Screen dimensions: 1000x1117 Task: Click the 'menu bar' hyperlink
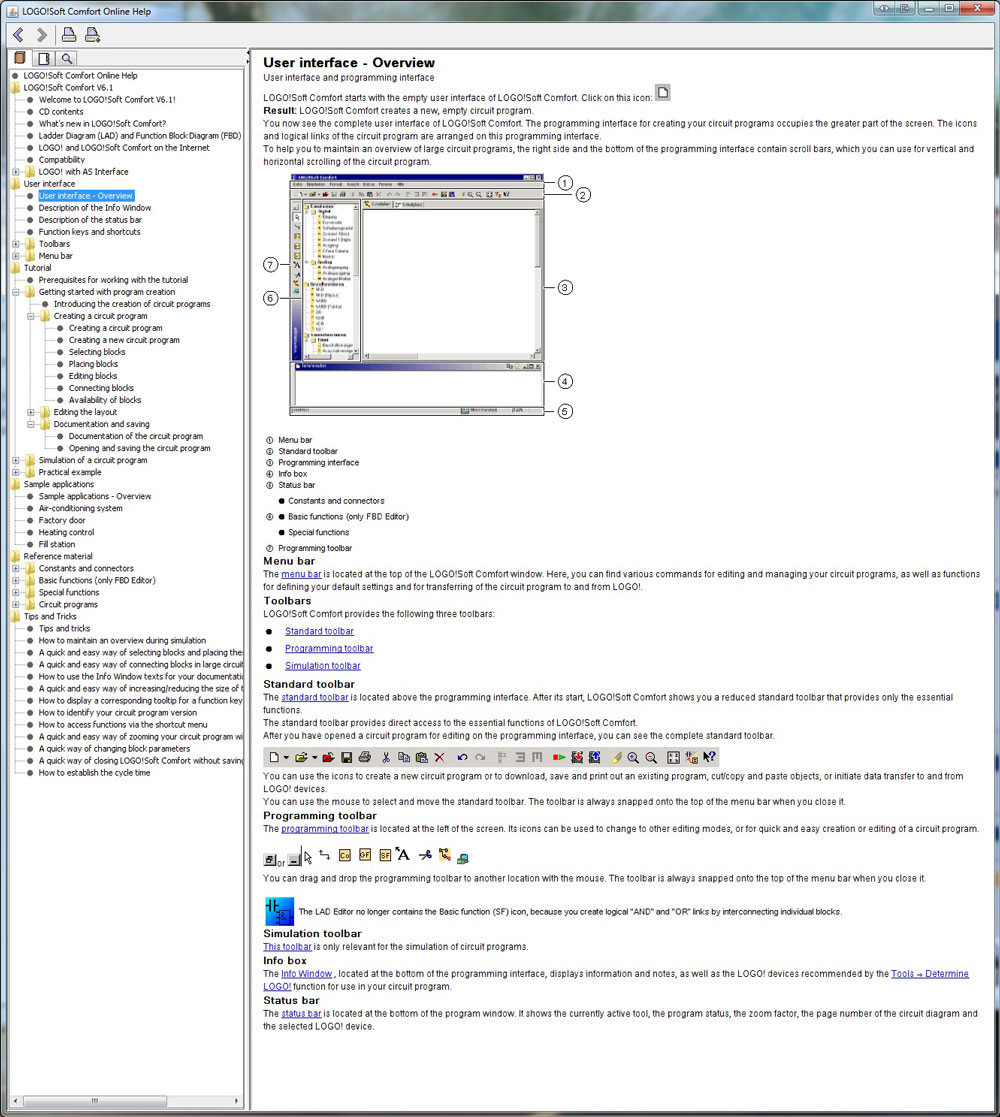click(301, 574)
